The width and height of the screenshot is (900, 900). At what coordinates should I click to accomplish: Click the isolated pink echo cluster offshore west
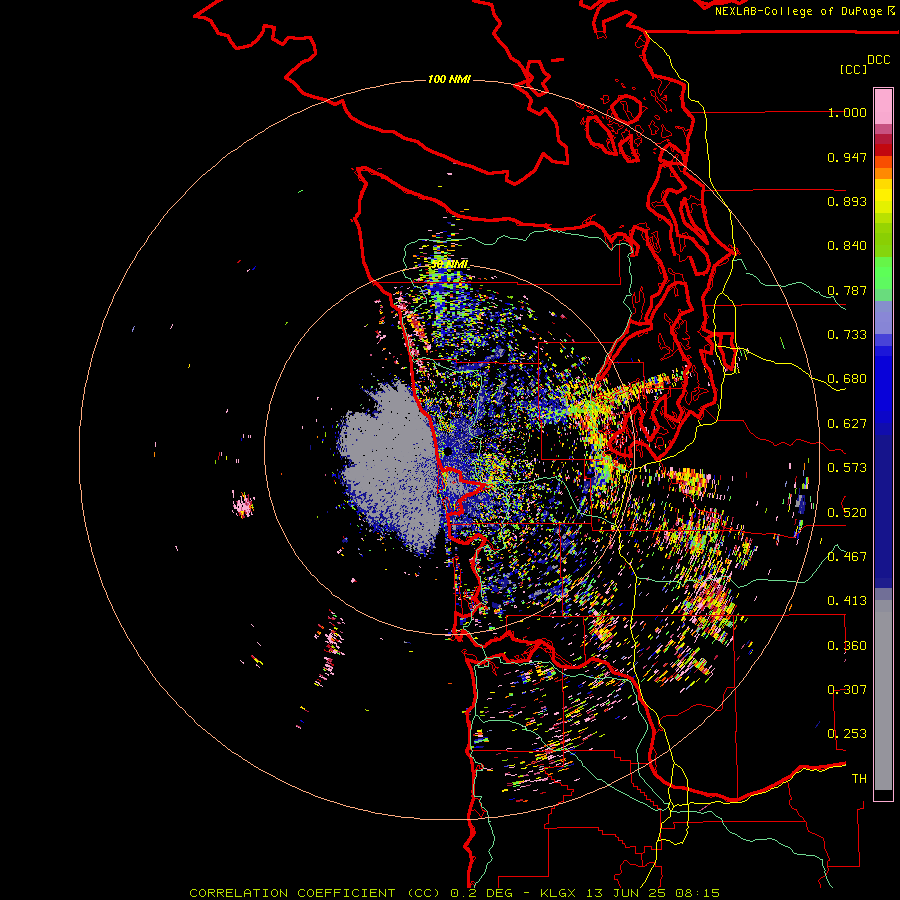coord(243,505)
